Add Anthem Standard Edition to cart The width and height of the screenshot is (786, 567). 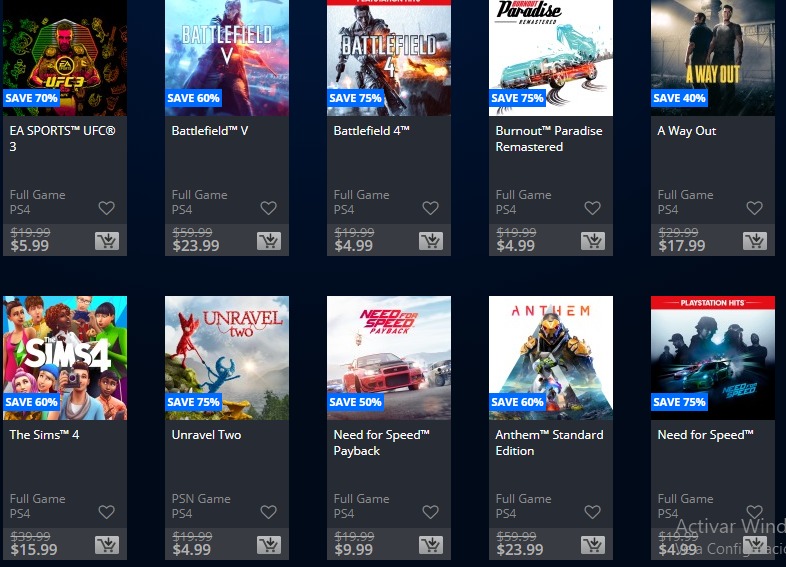(592, 545)
